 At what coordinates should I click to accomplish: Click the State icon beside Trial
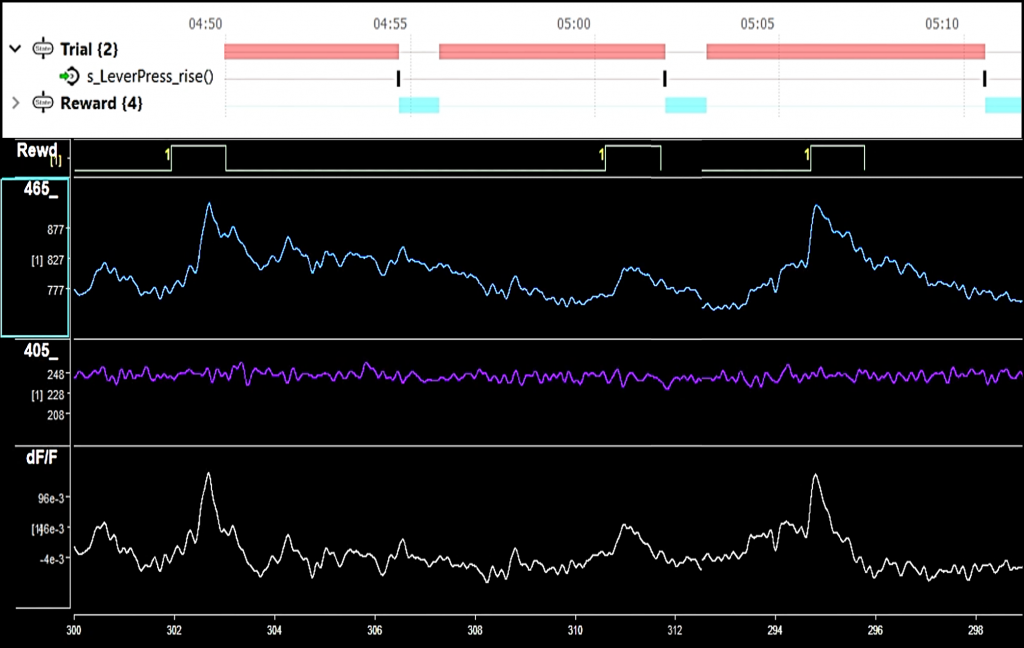pos(44,49)
